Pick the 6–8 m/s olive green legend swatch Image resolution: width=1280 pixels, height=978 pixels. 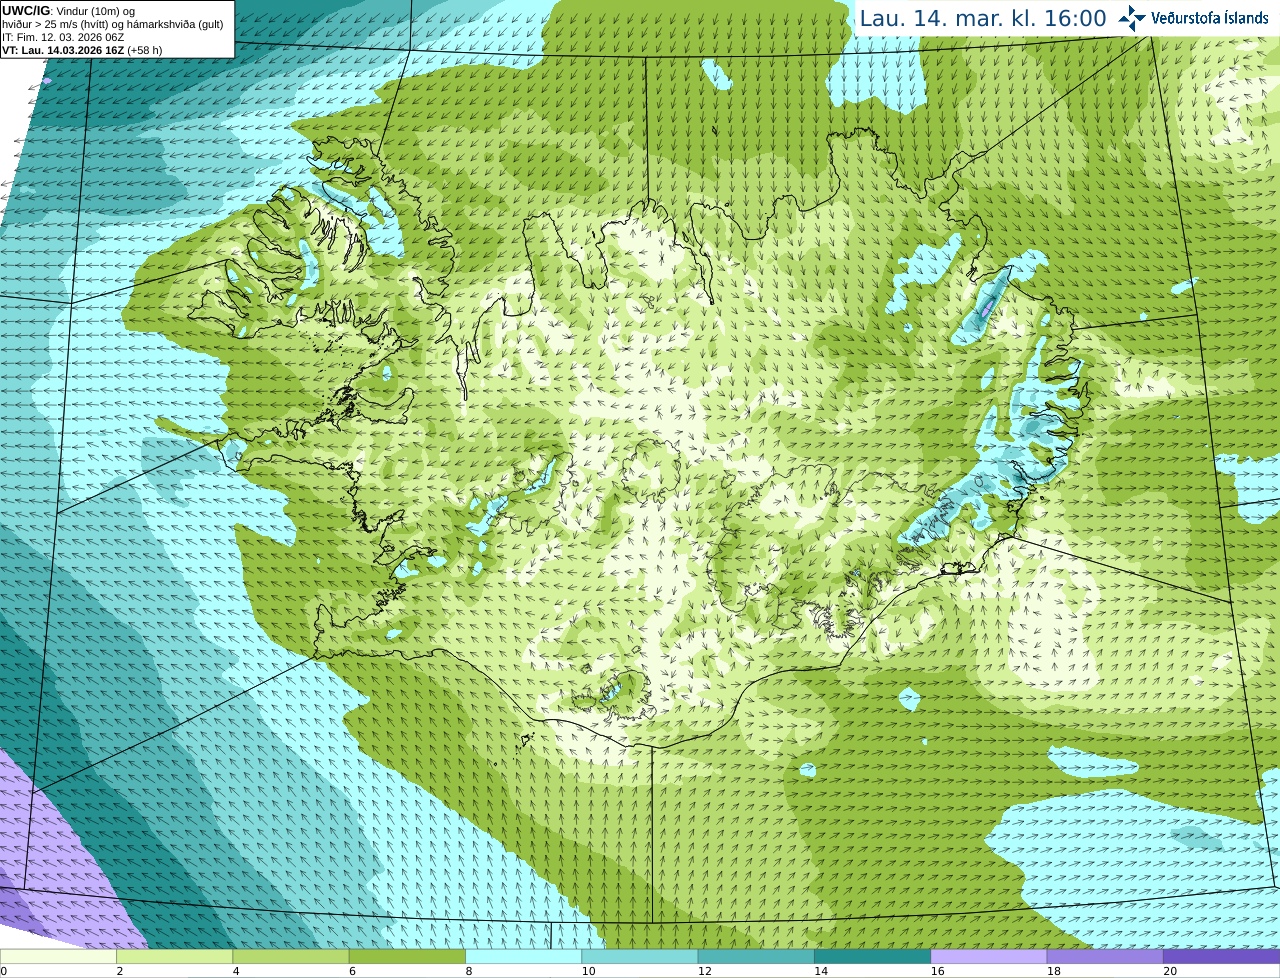click(x=407, y=956)
